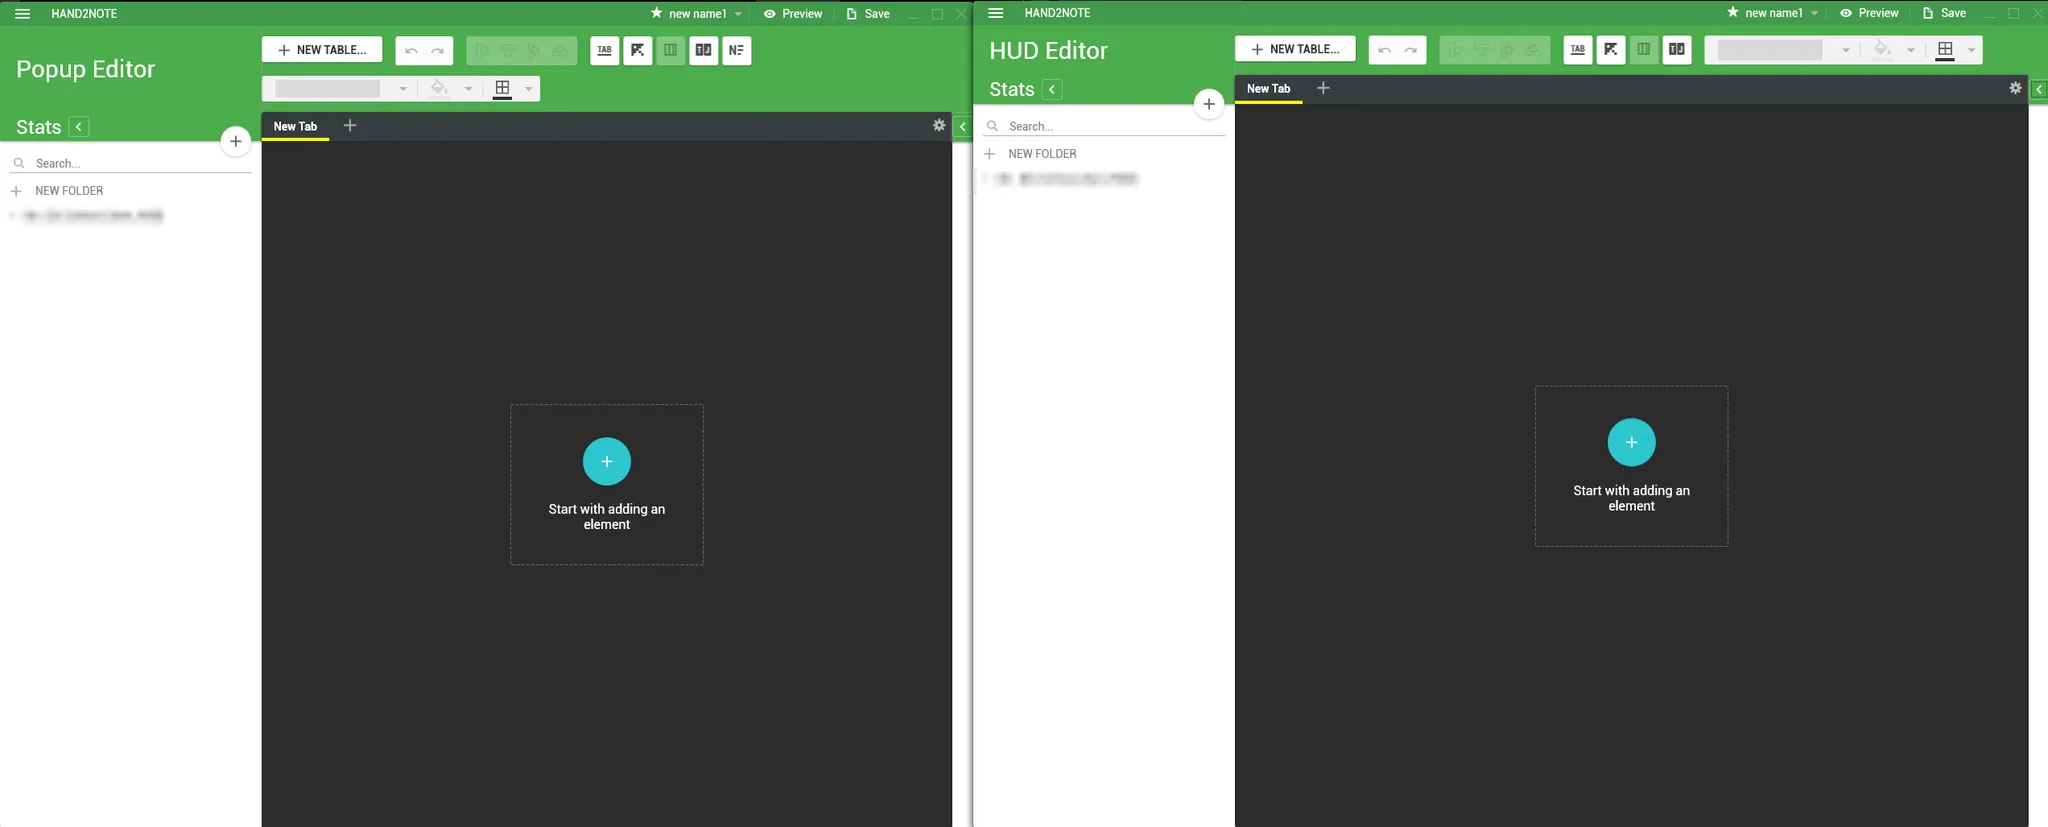Open the HUD Editor tab settings gear
Image resolution: width=2048 pixels, height=827 pixels.
click(2015, 88)
